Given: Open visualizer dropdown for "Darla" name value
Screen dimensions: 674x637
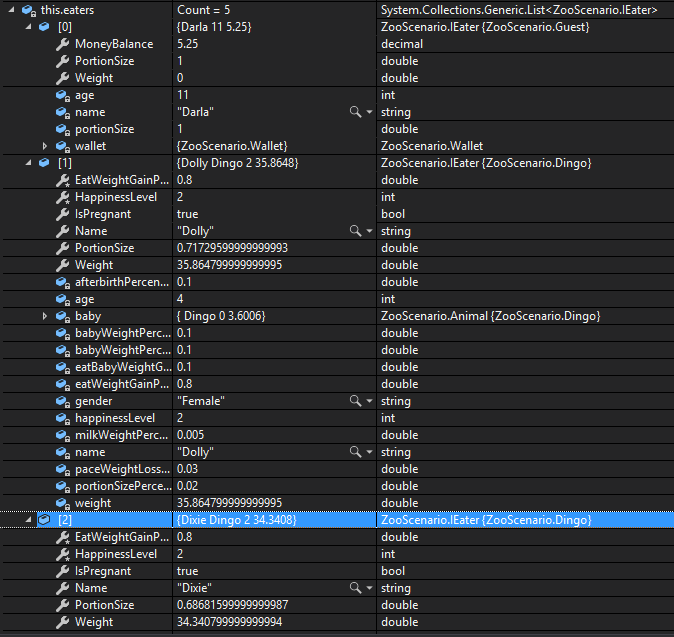Looking at the screenshot, I should 369,112.
